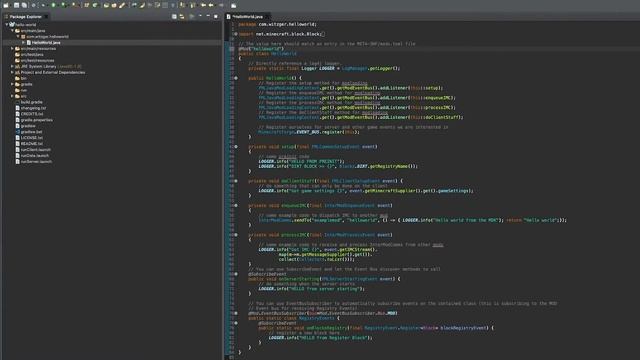The width and height of the screenshot is (640, 360).
Task: Fold the processIMC method in gutter
Action: tap(236, 235)
